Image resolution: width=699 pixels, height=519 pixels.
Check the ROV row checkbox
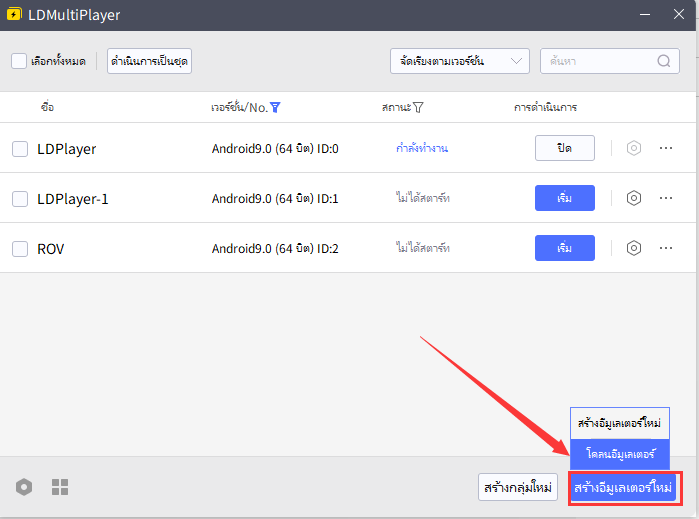point(20,248)
